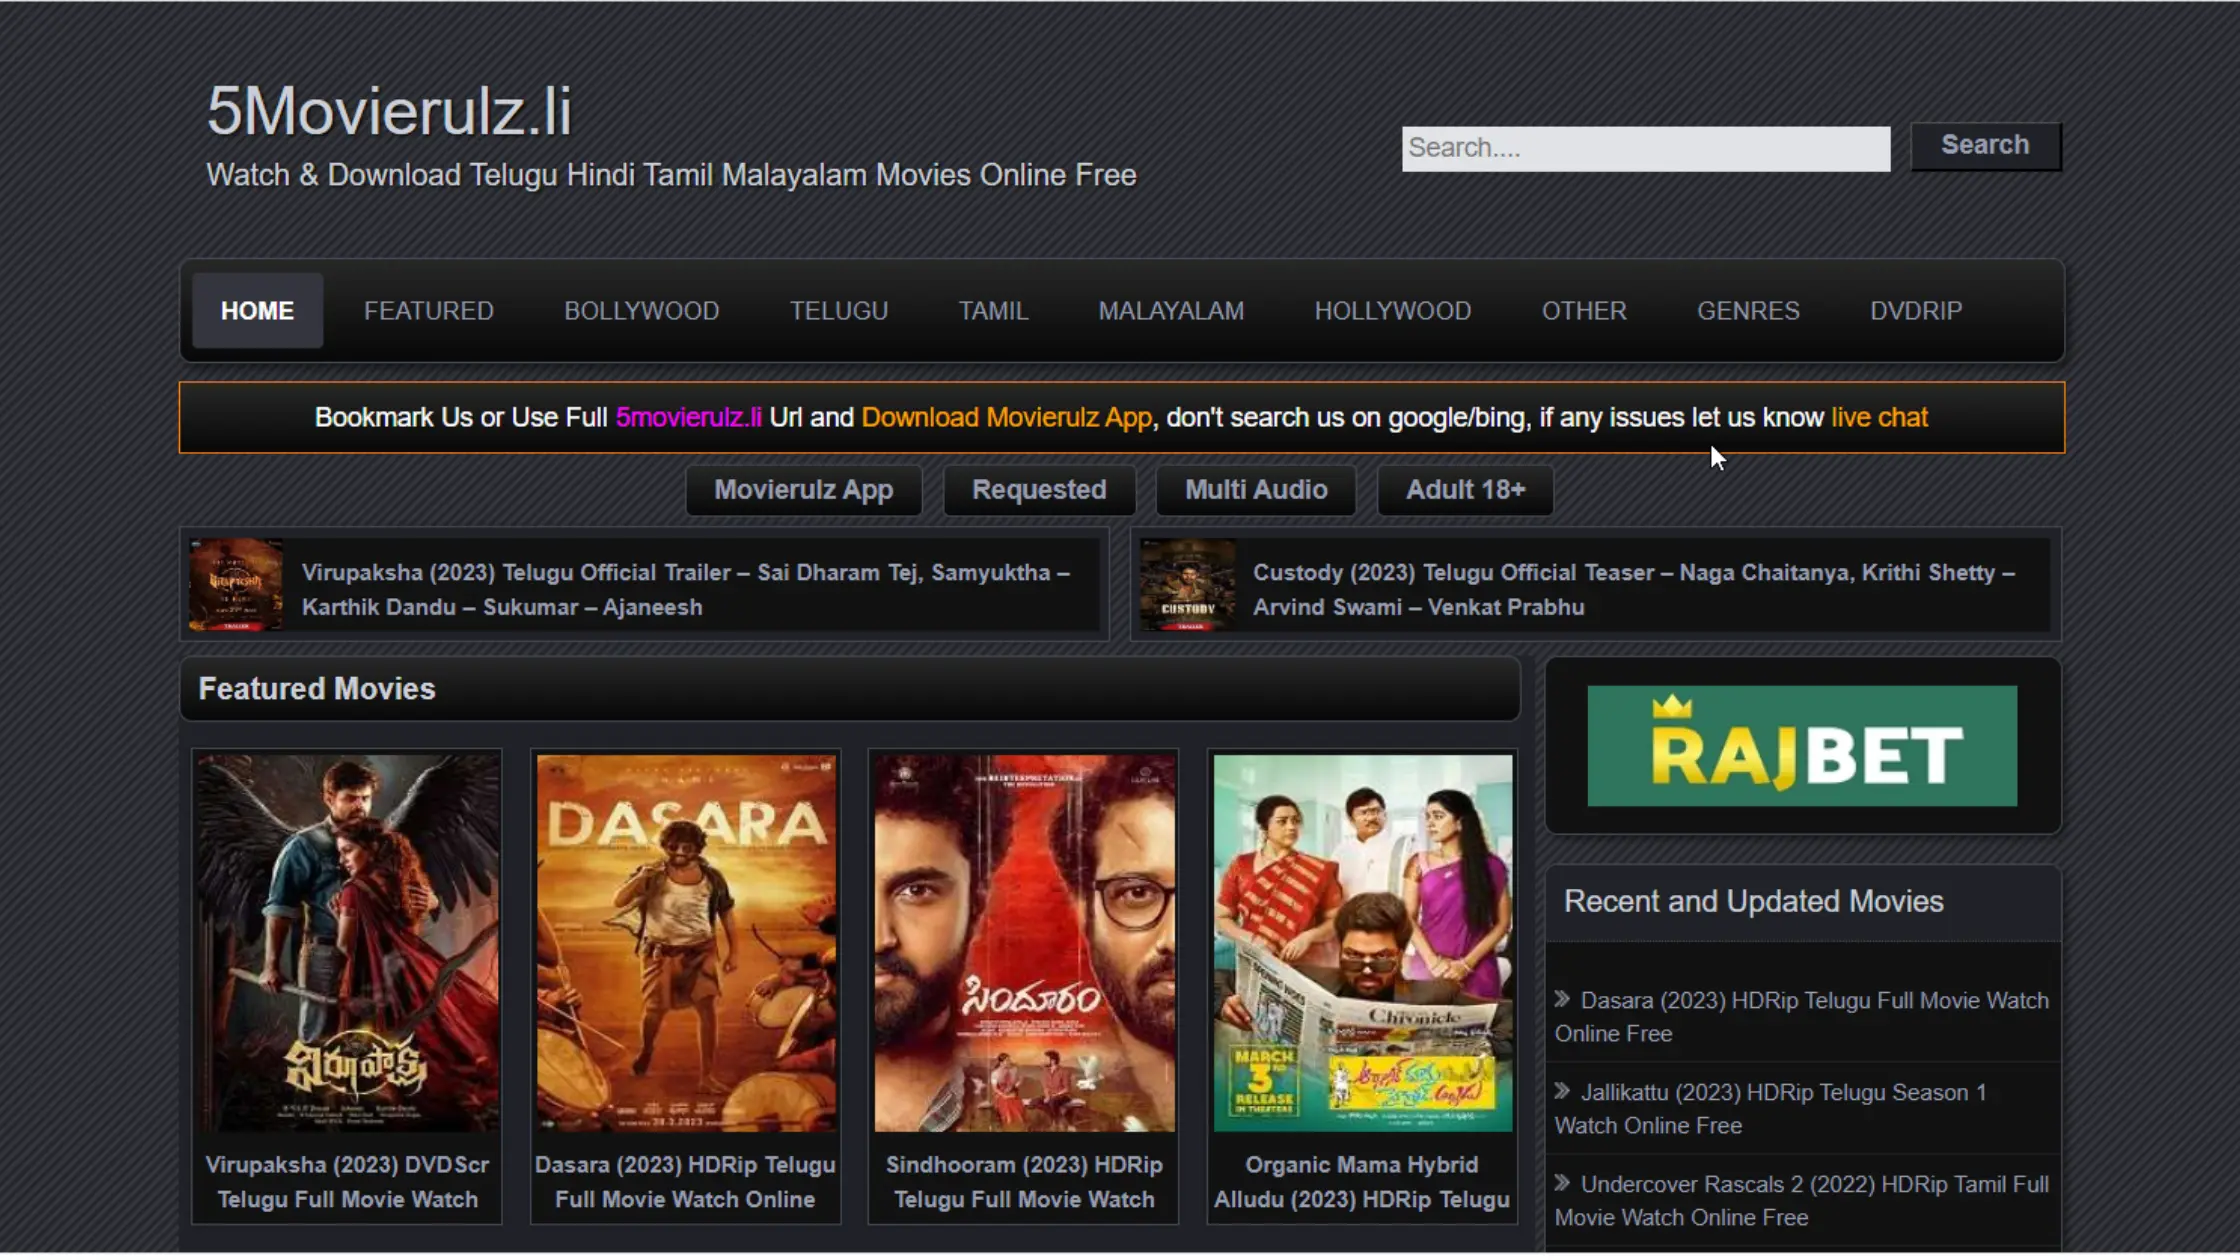The width and height of the screenshot is (2240, 1260).
Task: Click the Dasara movie poster
Action: click(x=686, y=943)
